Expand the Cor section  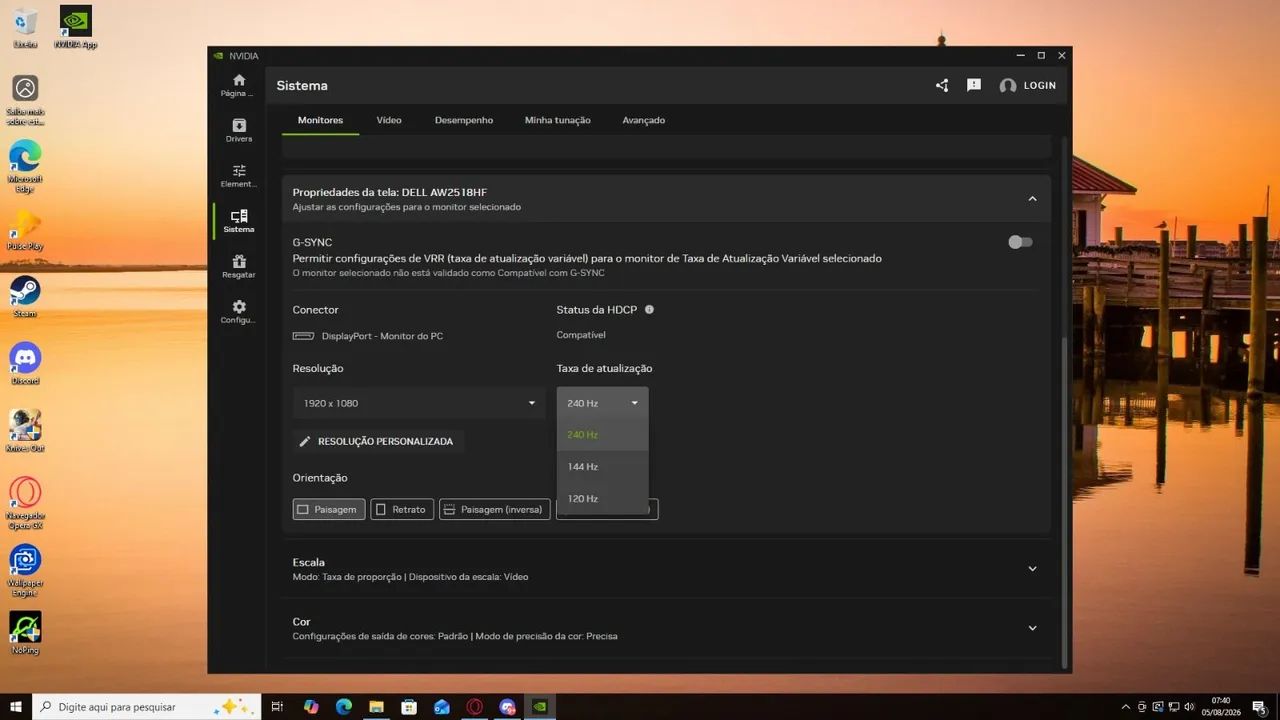click(1033, 628)
